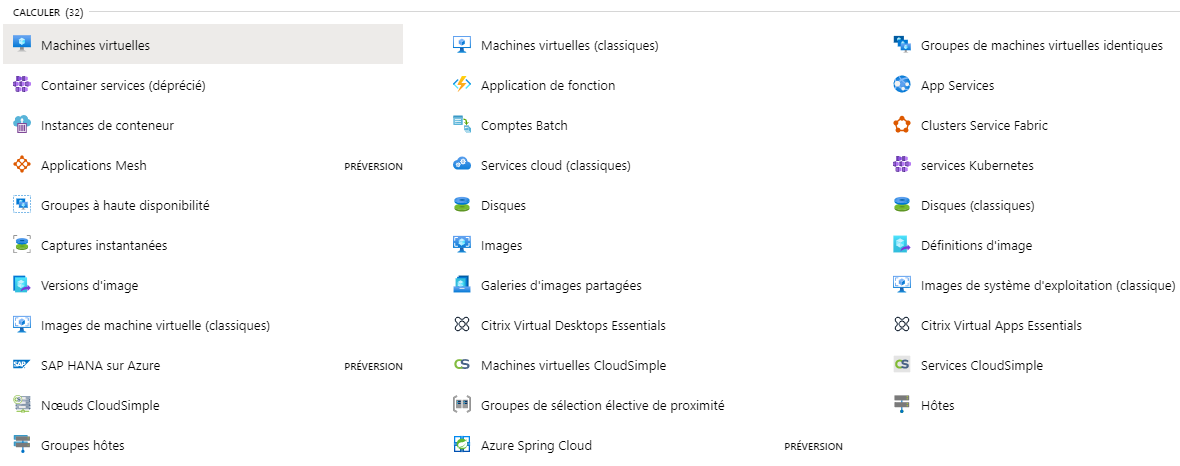This screenshot has height=466, width=1180.
Task: Click the CALCULER (32) section header
Action: point(48,12)
